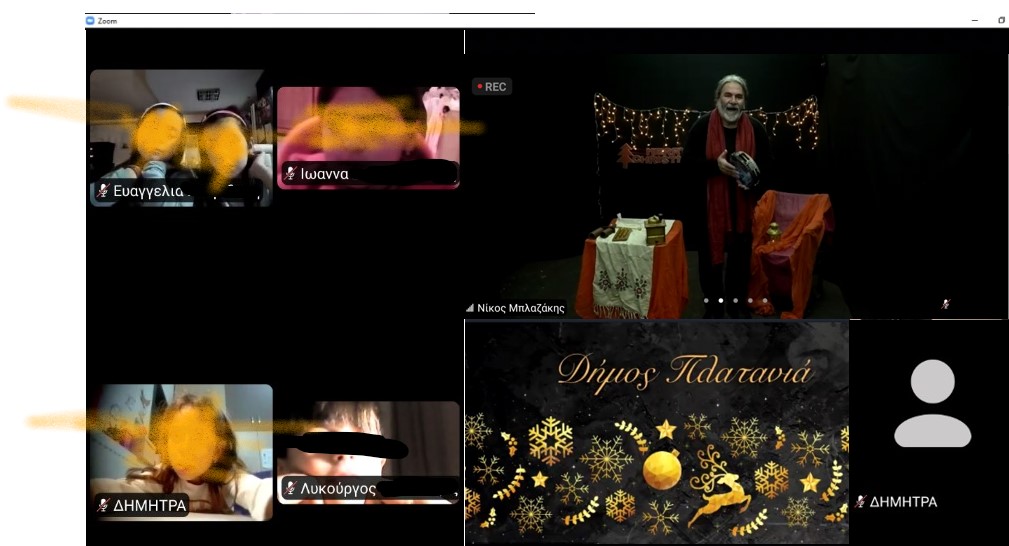Click the Δήμος Πλατανιά banner image
The height and width of the screenshot is (546, 1009).
pyautogui.click(x=656, y=432)
